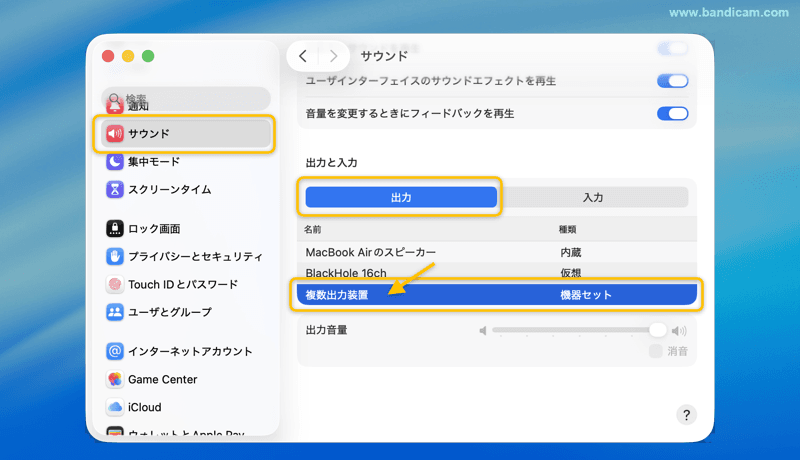Open Privacy & Security (プライバシーとセキュリティ)
This screenshot has height=460, width=800.
pos(184,257)
